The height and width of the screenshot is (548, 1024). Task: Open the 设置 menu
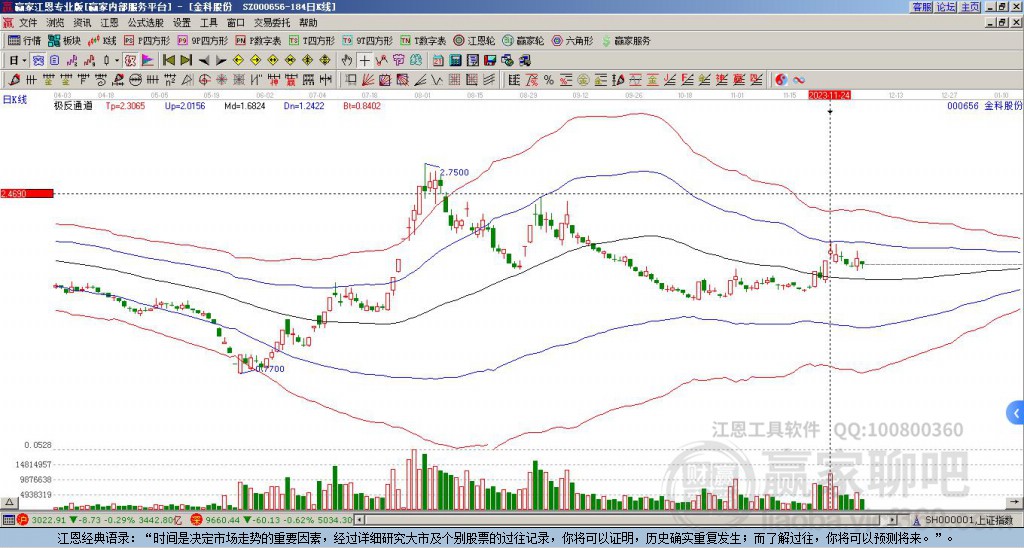coord(182,23)
